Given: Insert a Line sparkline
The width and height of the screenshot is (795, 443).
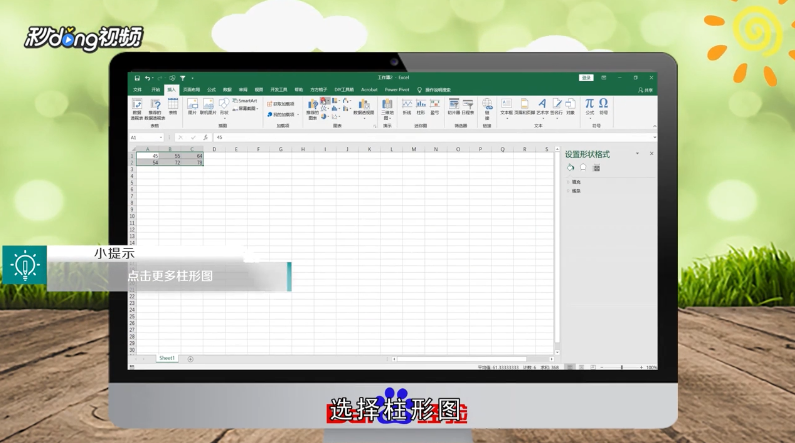Looking at the screenshot, I should [407, 107].
